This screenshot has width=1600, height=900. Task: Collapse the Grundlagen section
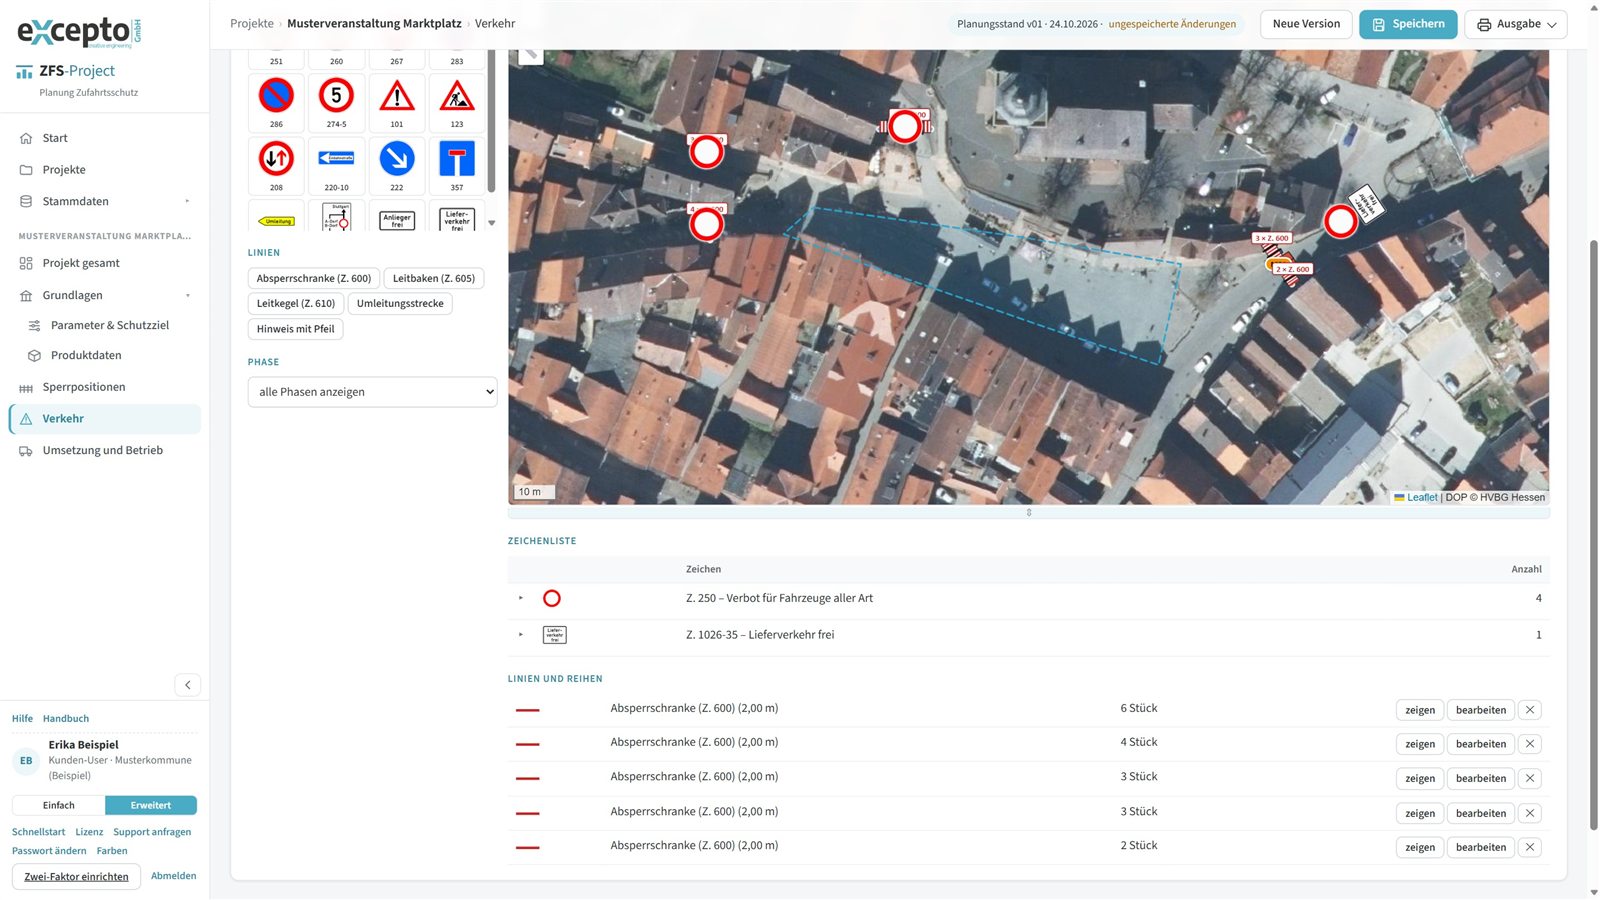pyautogui.click(x=105, y=295)
